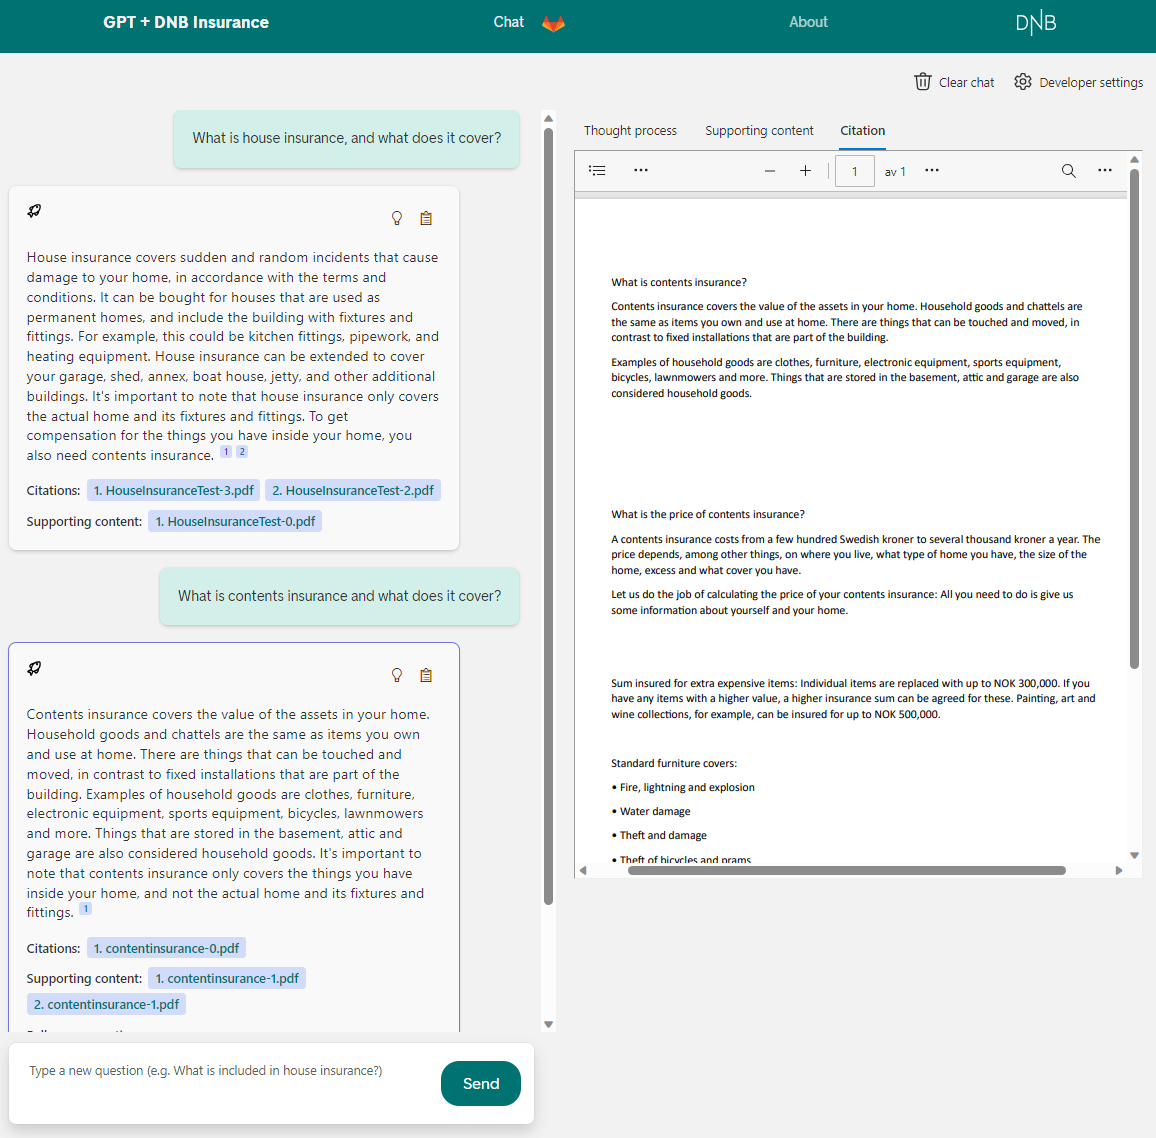Click 'What is contents insurance' user message bubble
This screenshot has width=1156, height=1138.
point(340,596)
